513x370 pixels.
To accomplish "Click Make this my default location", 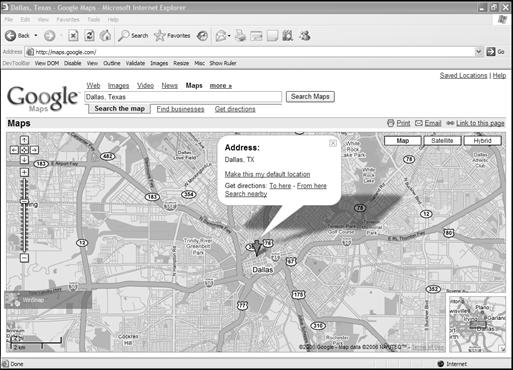I will (267, 174).
